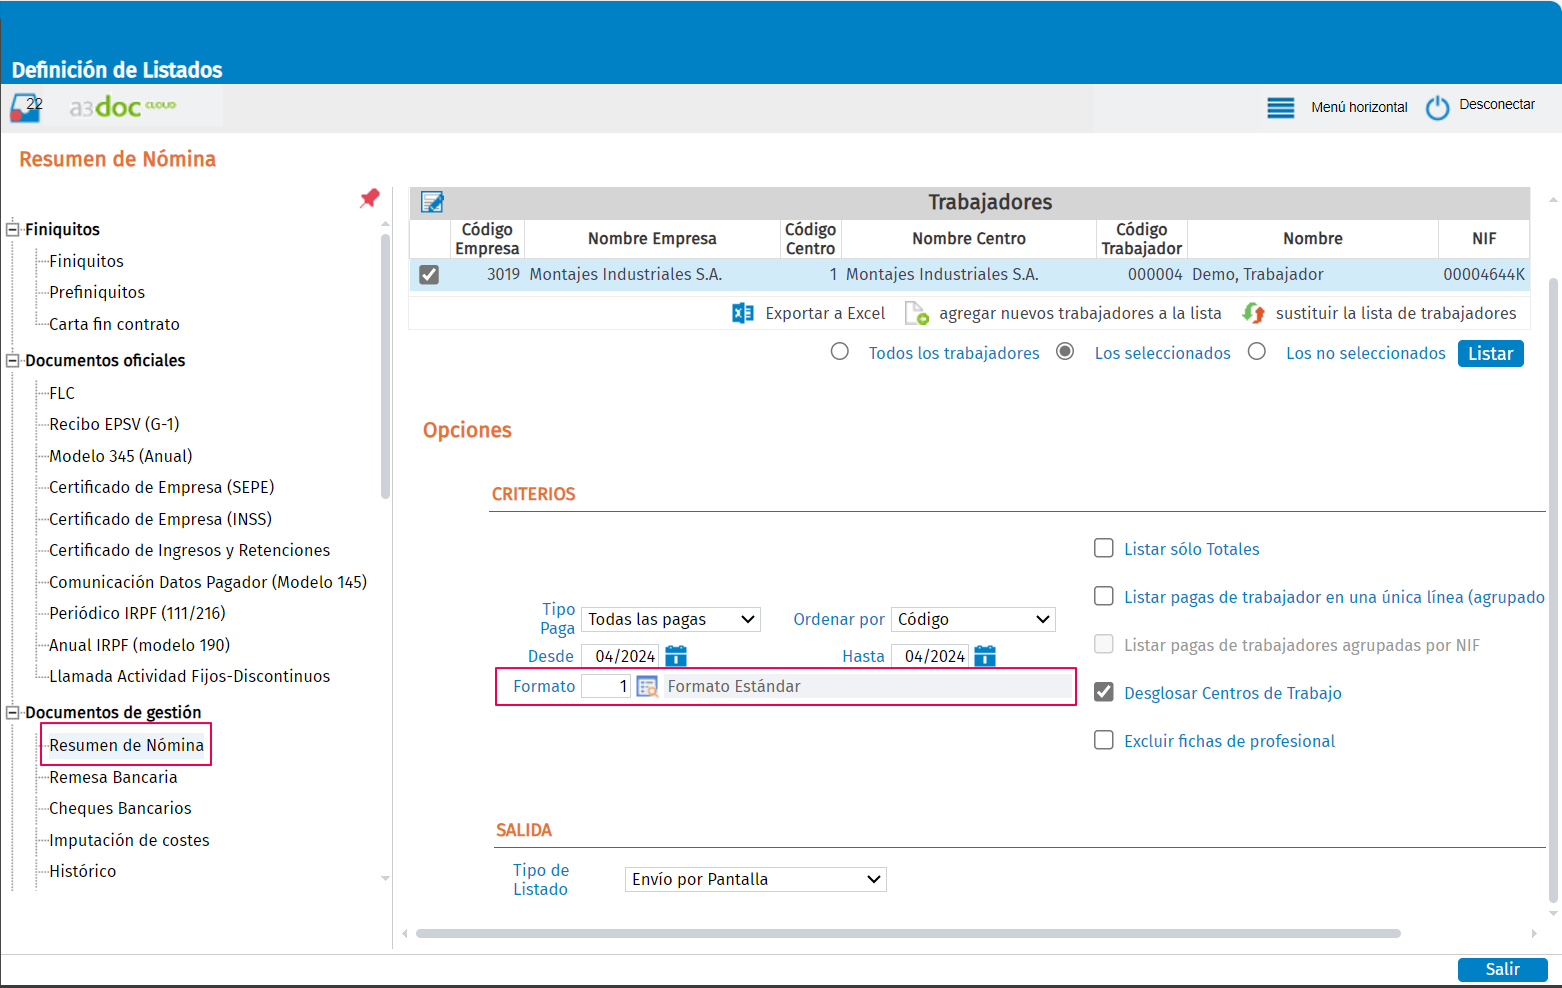Viewport: 1562px width, 988px height.
Task: Click the add-document icon for new workers
Action: (x=917, y=313)
